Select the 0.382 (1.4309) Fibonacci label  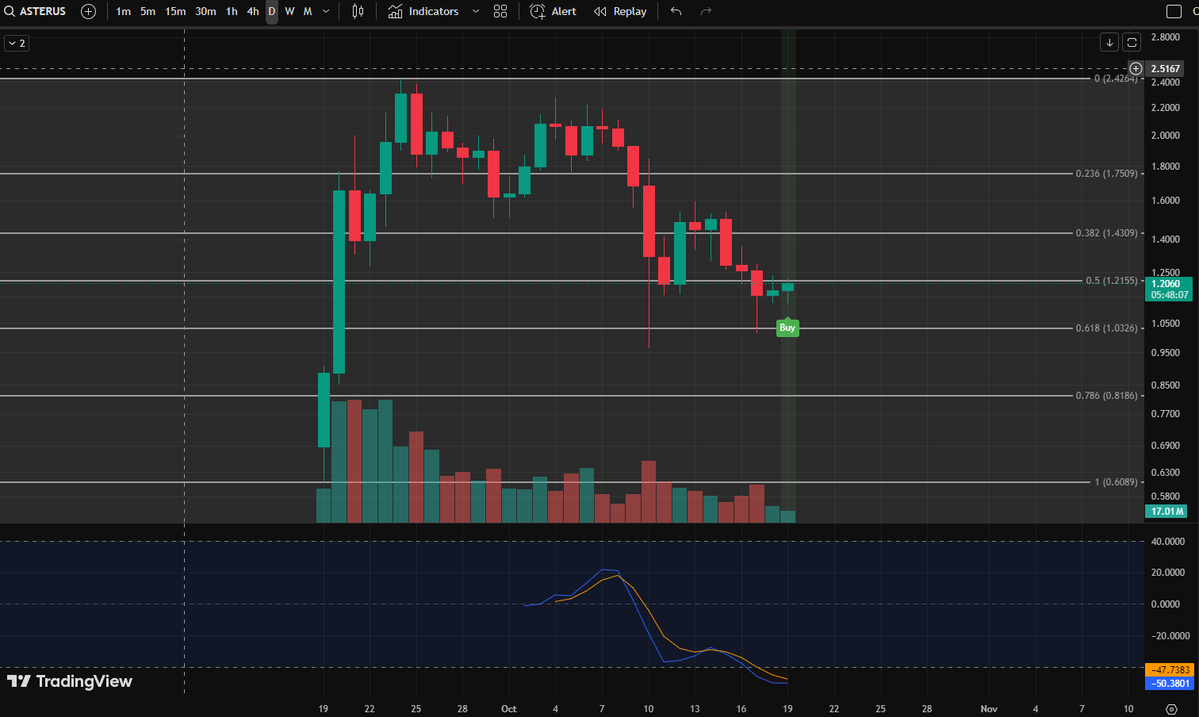point(1106,233)
